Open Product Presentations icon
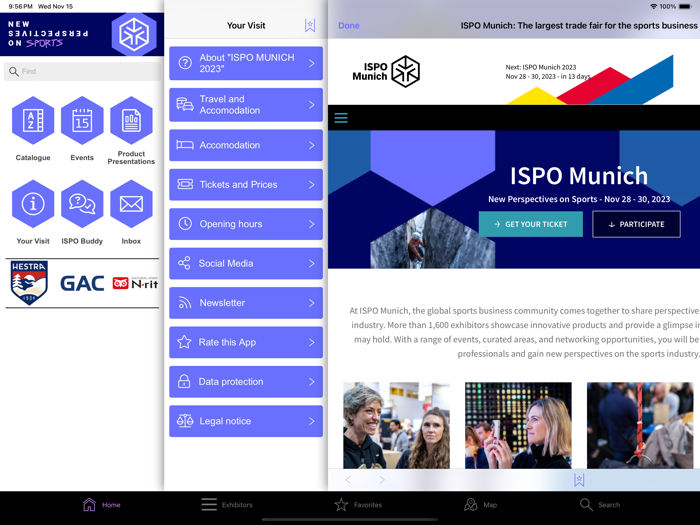 pos(131,121)
